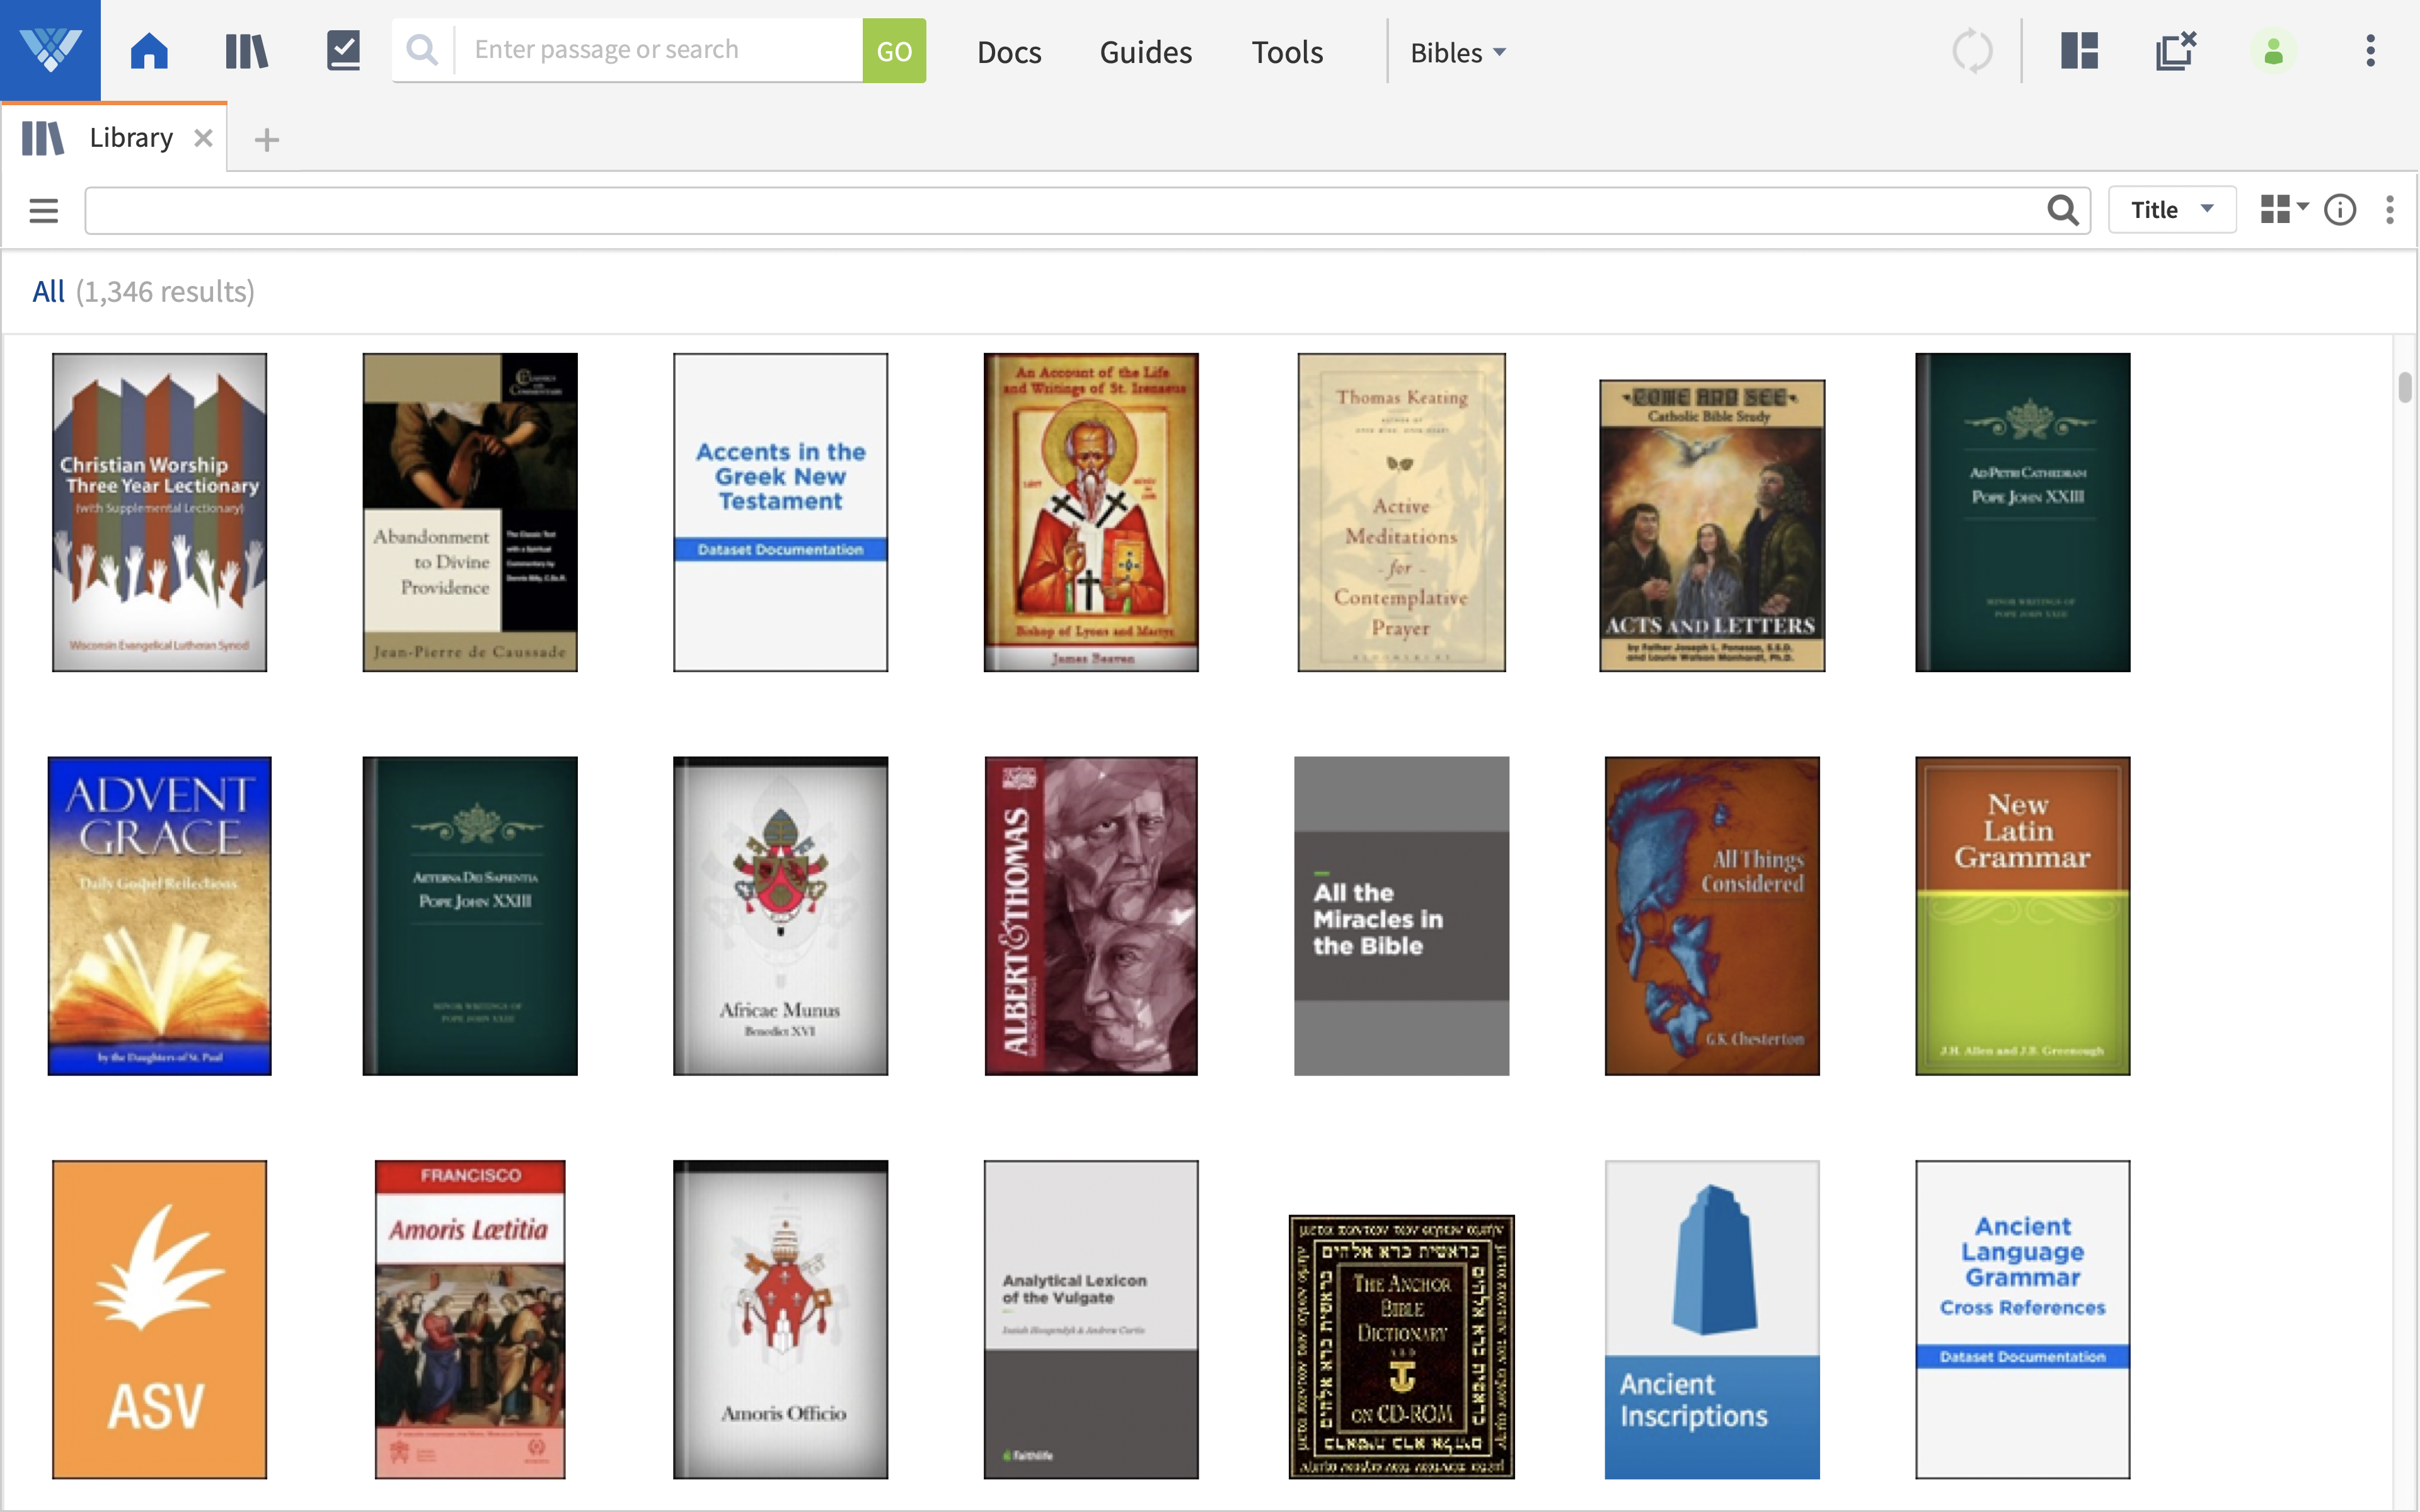Open Christian Worship Three Year Lectionary
Screen dimensions: 2420x1512
click(x=159, y=512)
